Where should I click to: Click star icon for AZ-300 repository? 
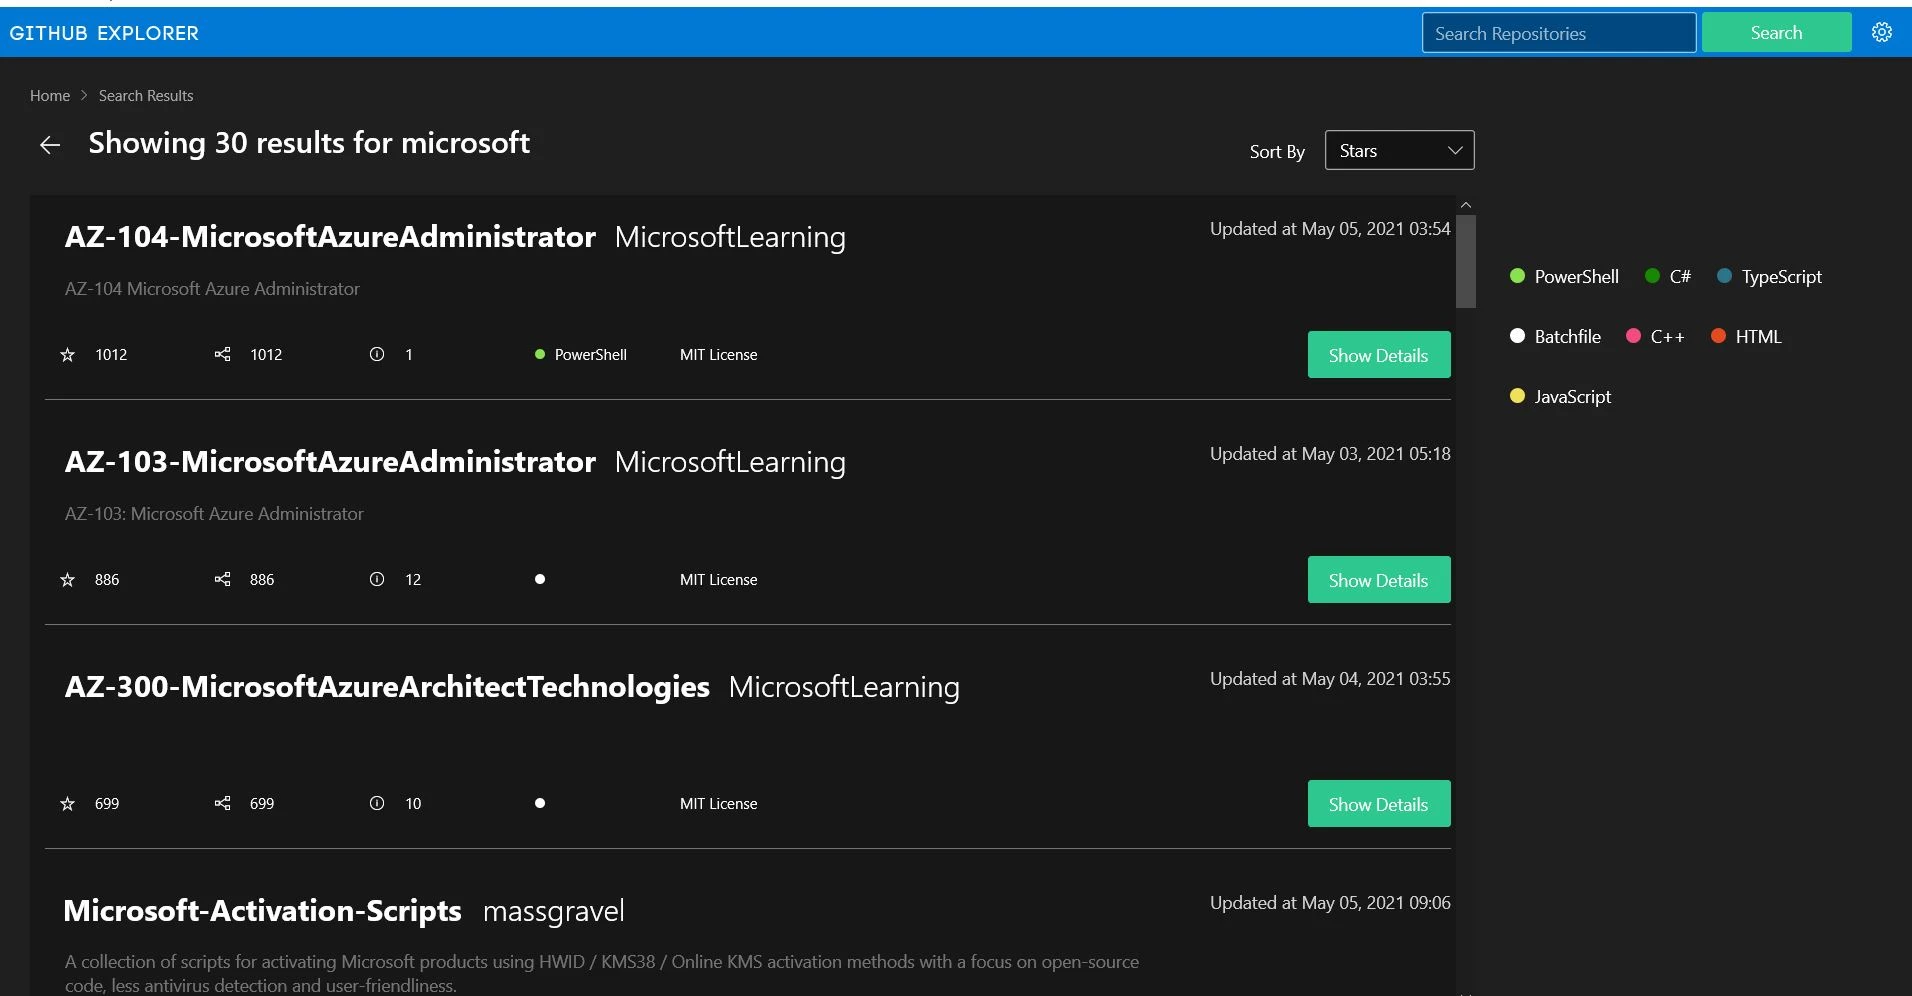[x=68, y=804]
